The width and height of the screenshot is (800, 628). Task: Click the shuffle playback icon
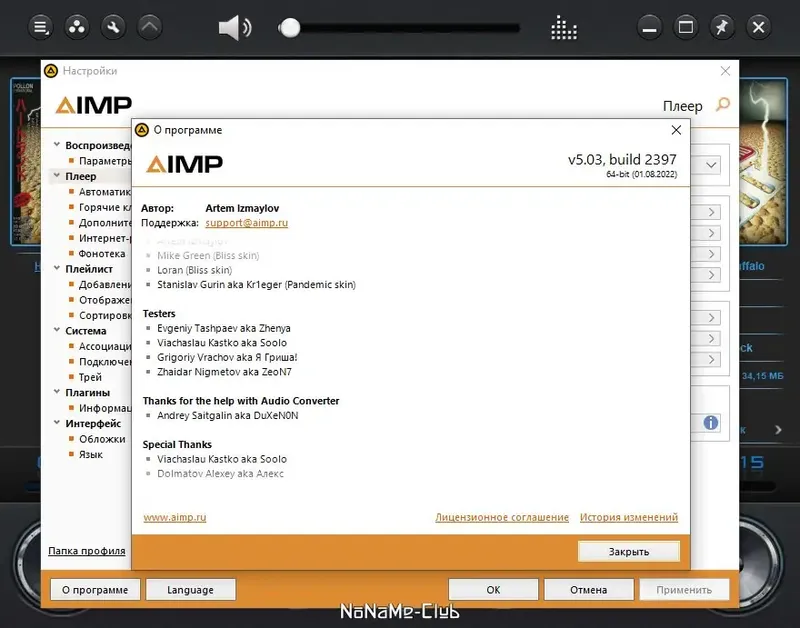point(76,27)
